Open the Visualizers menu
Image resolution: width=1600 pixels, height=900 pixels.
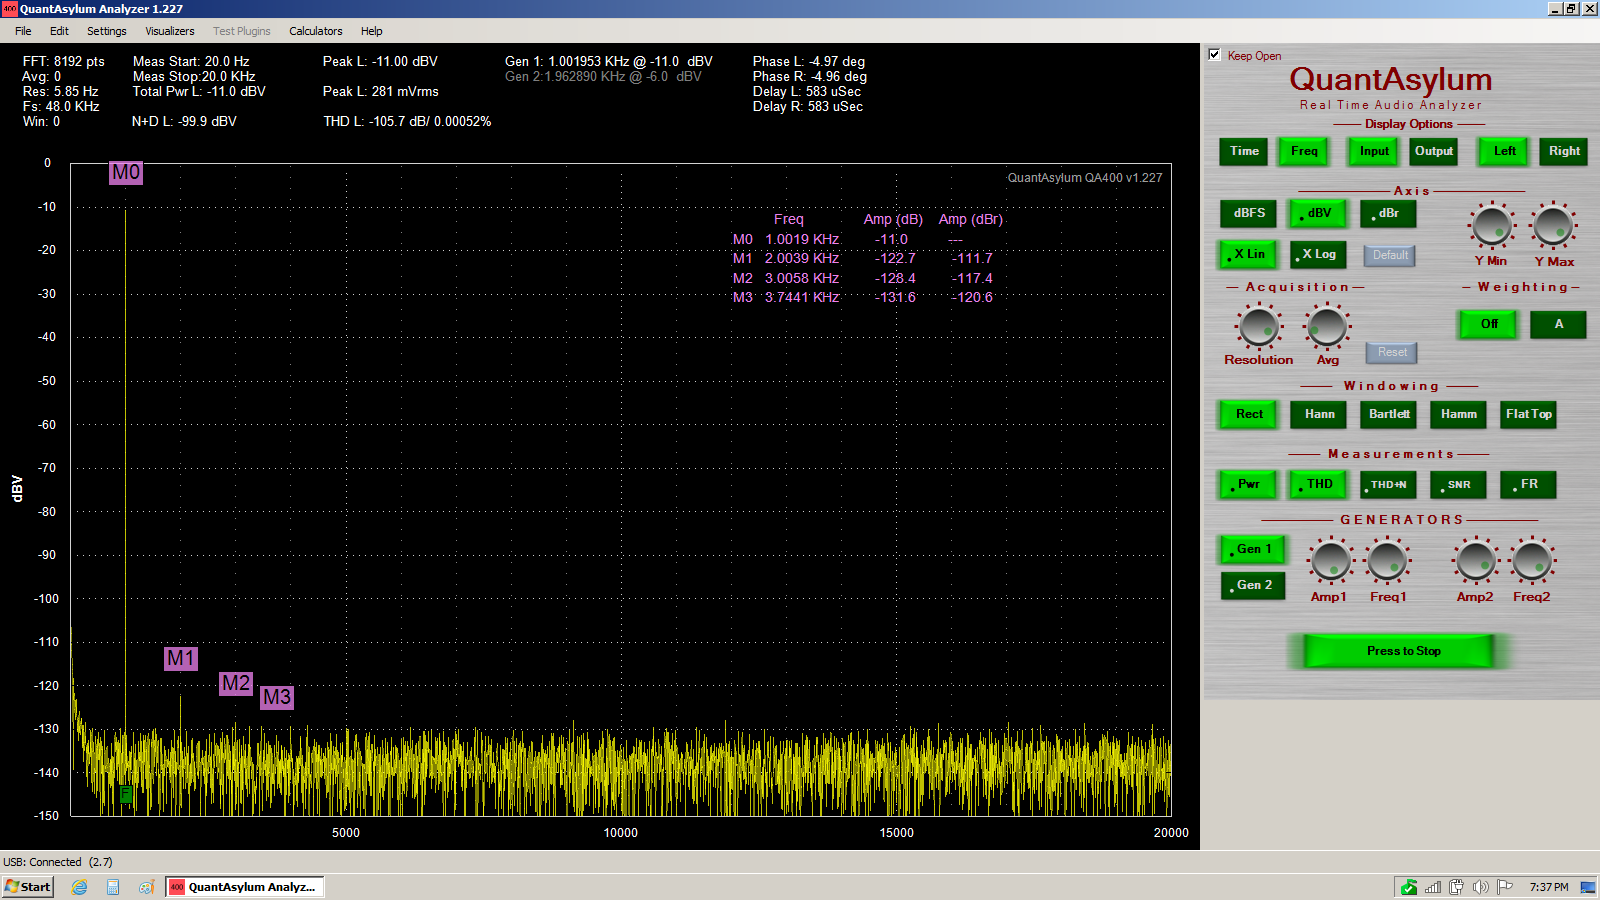[x=170, y=31]
